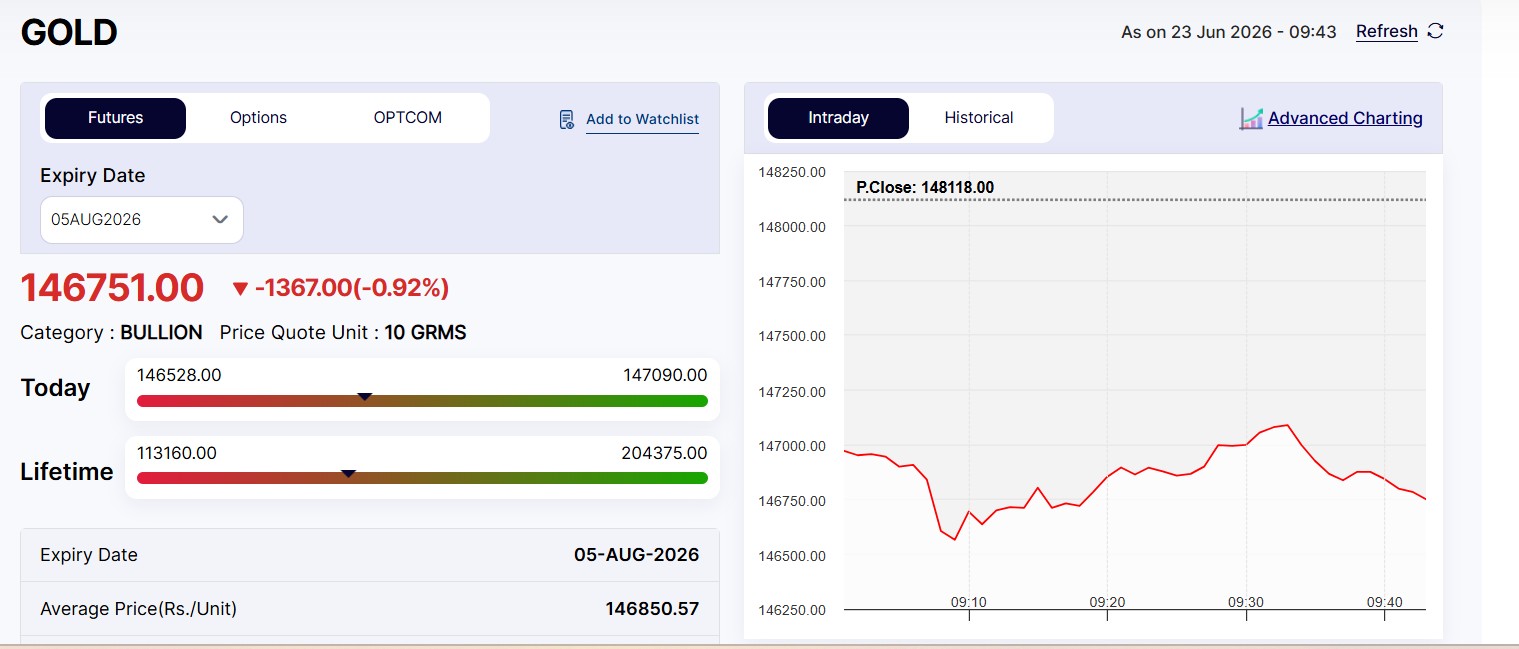The height and width of the screenshot is (649, 1519).
Task: Click the 146250.00 y-axis label
Action: click(x=792, y=610)
